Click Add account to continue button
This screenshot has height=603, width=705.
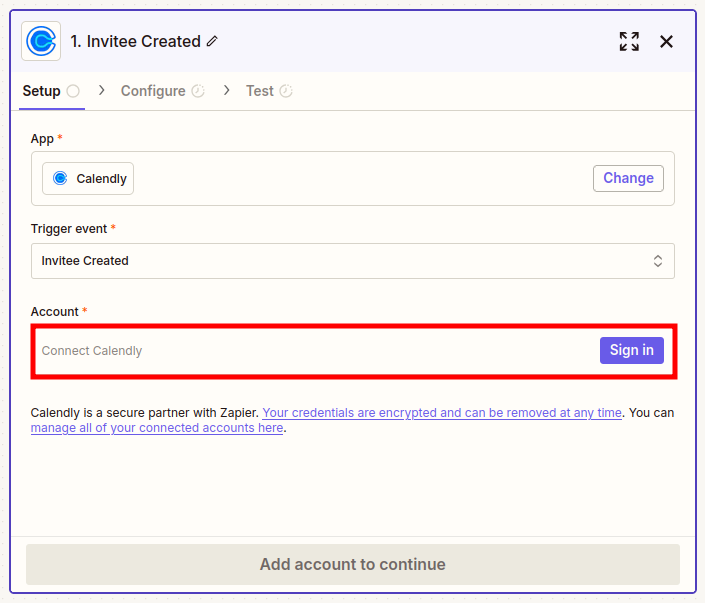(352, 564)
